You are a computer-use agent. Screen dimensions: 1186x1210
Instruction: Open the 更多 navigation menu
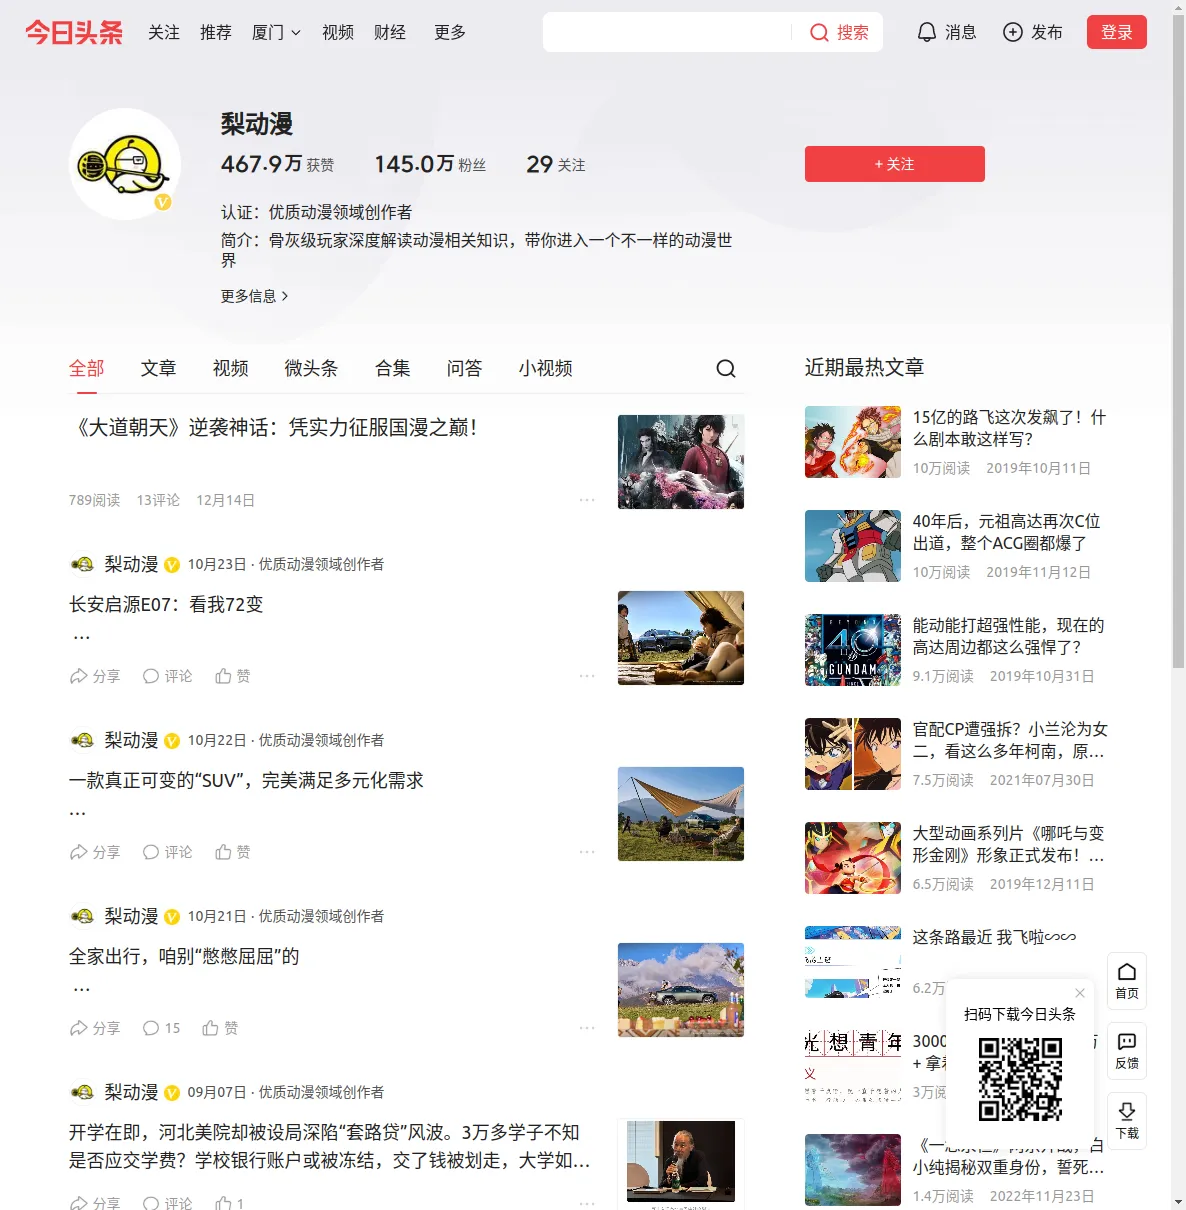tap(450, 32)
